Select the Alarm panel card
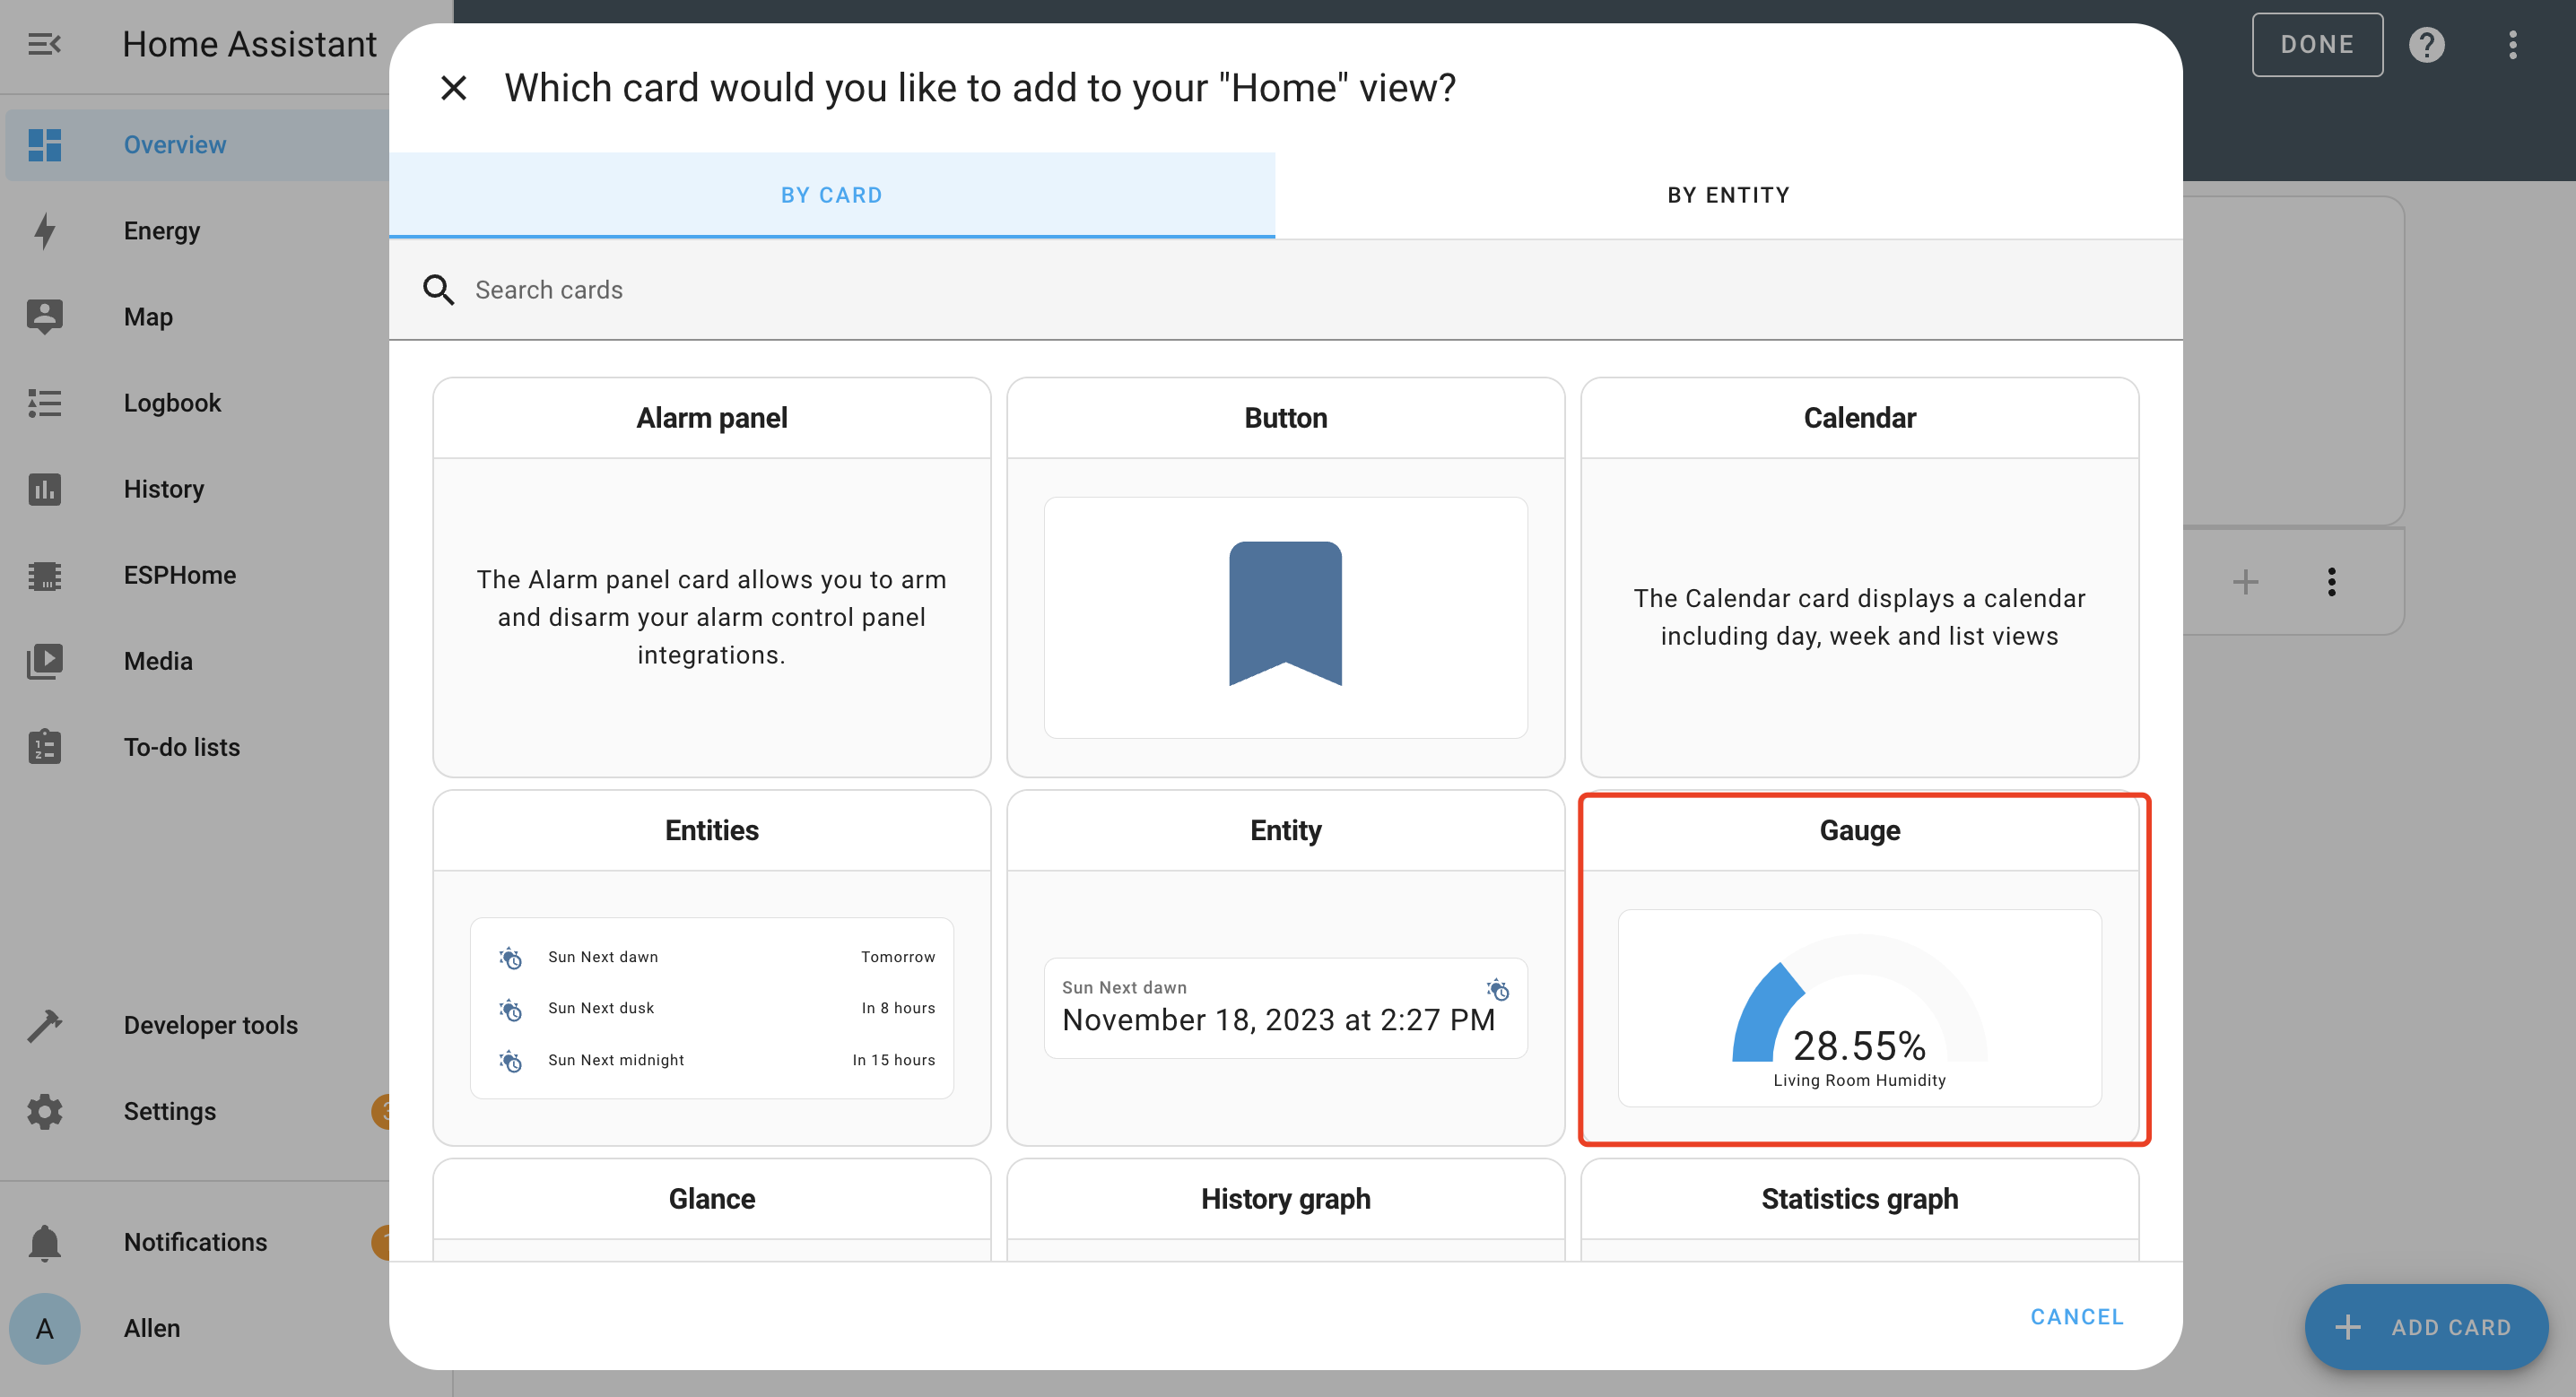2576x1397 pixels. coord(711,577)
